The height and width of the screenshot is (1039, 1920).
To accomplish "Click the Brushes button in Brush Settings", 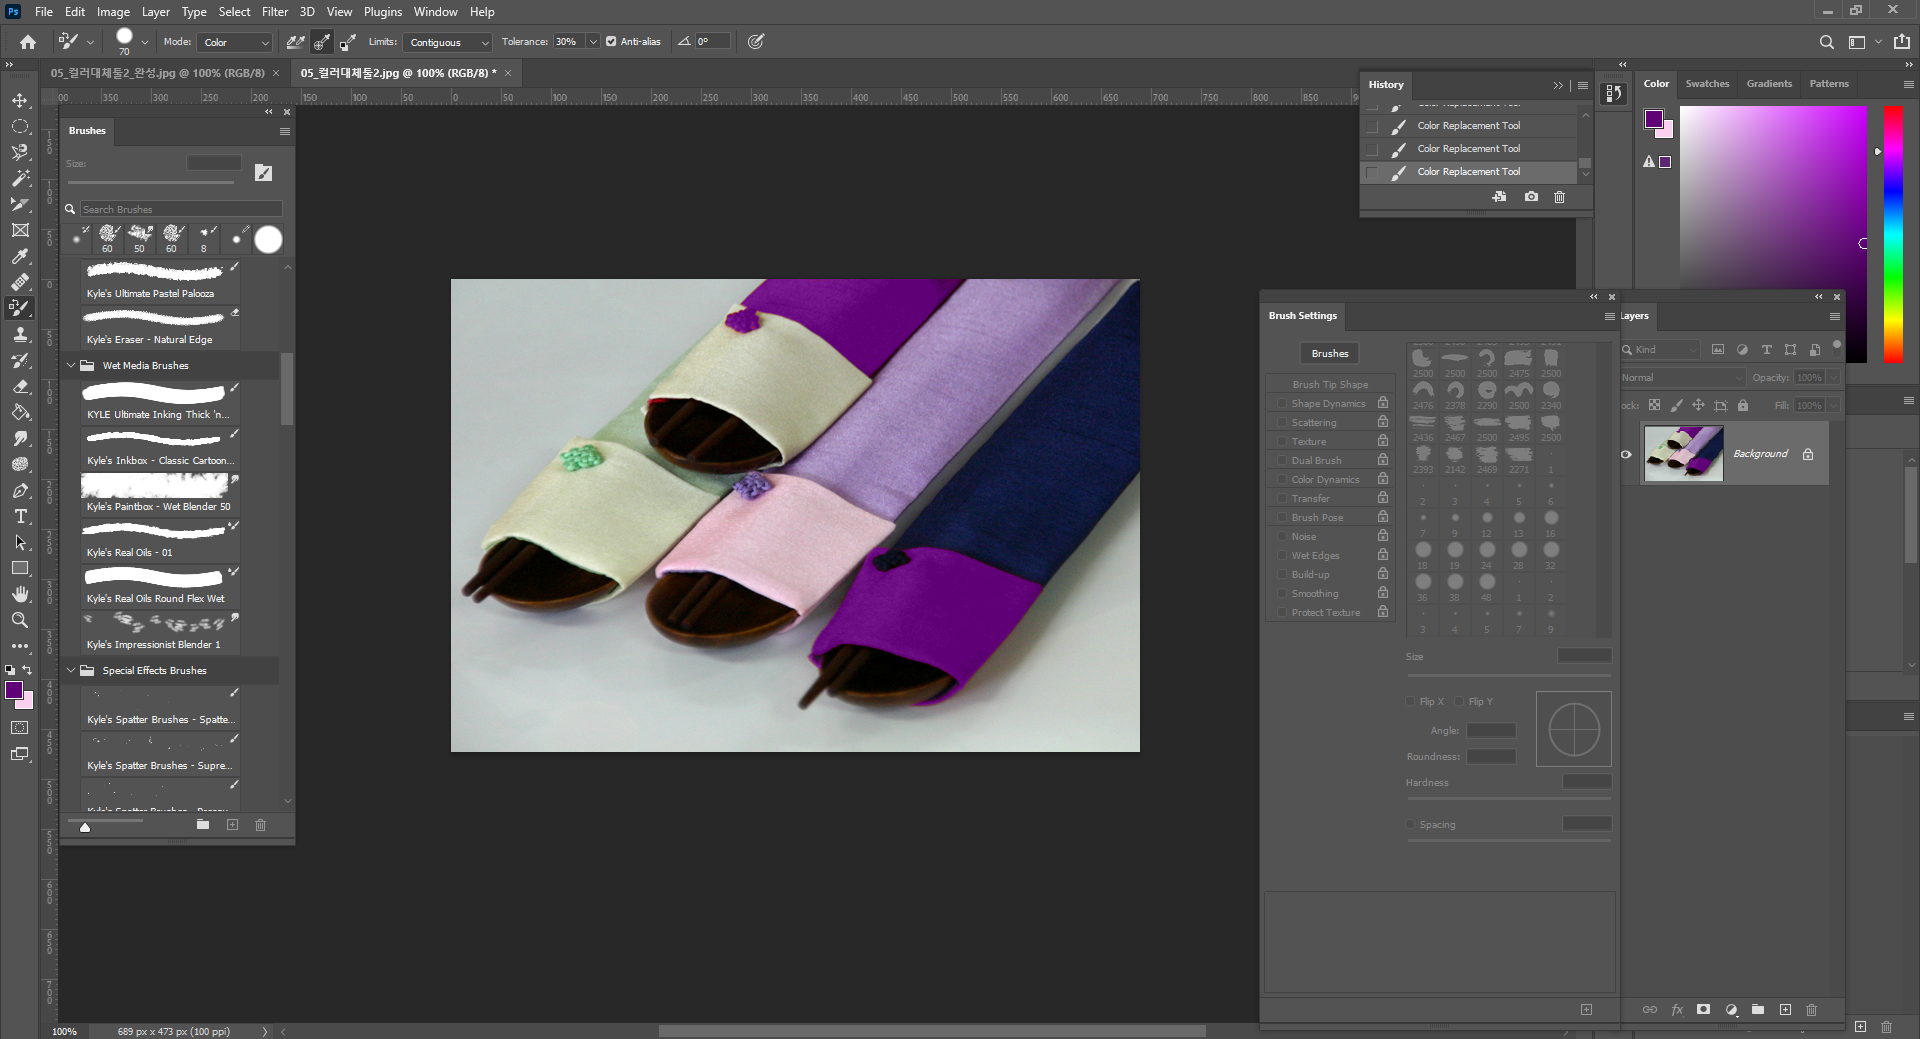I will point(1329,353).
